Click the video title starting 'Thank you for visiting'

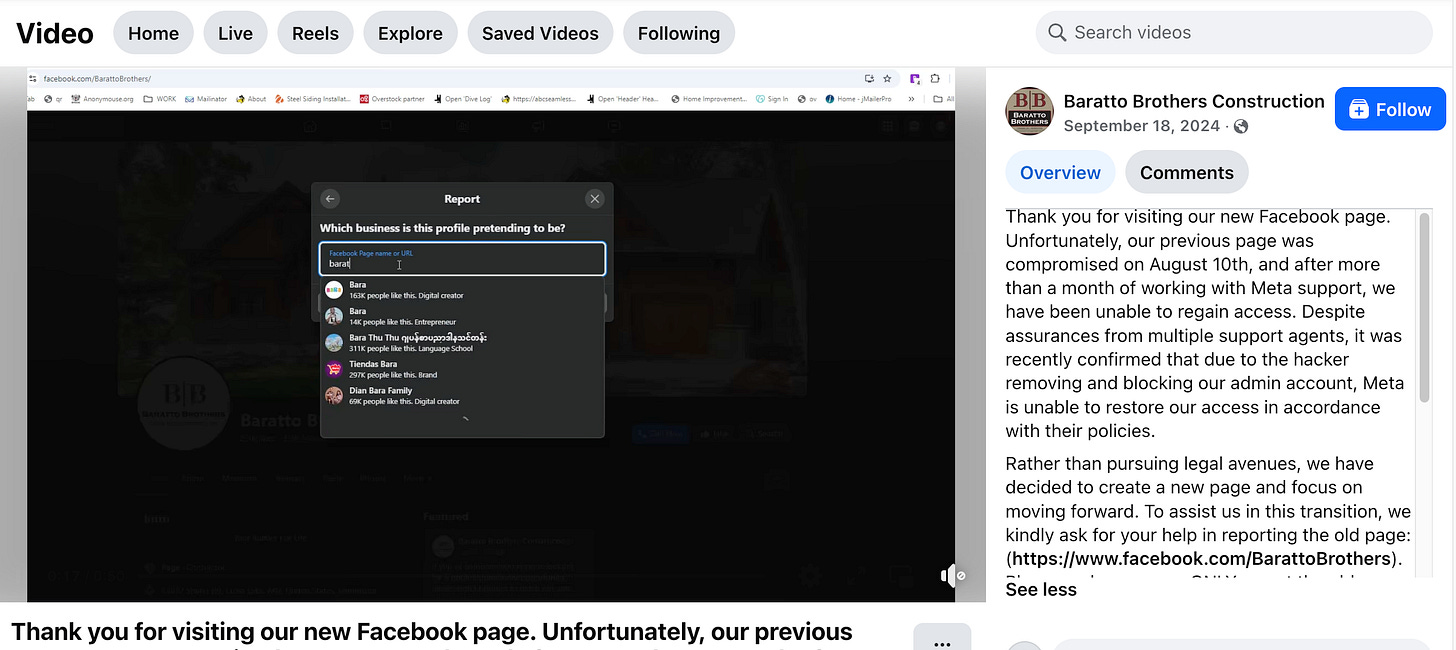coord(432,632)
